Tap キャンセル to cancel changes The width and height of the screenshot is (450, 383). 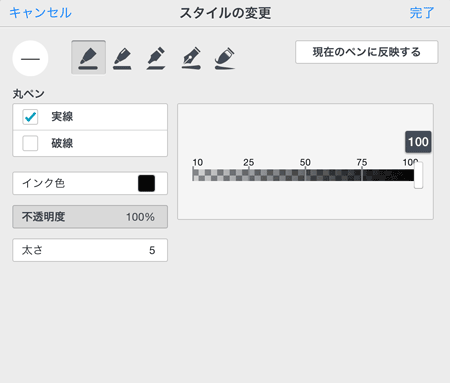coord(40,13)
